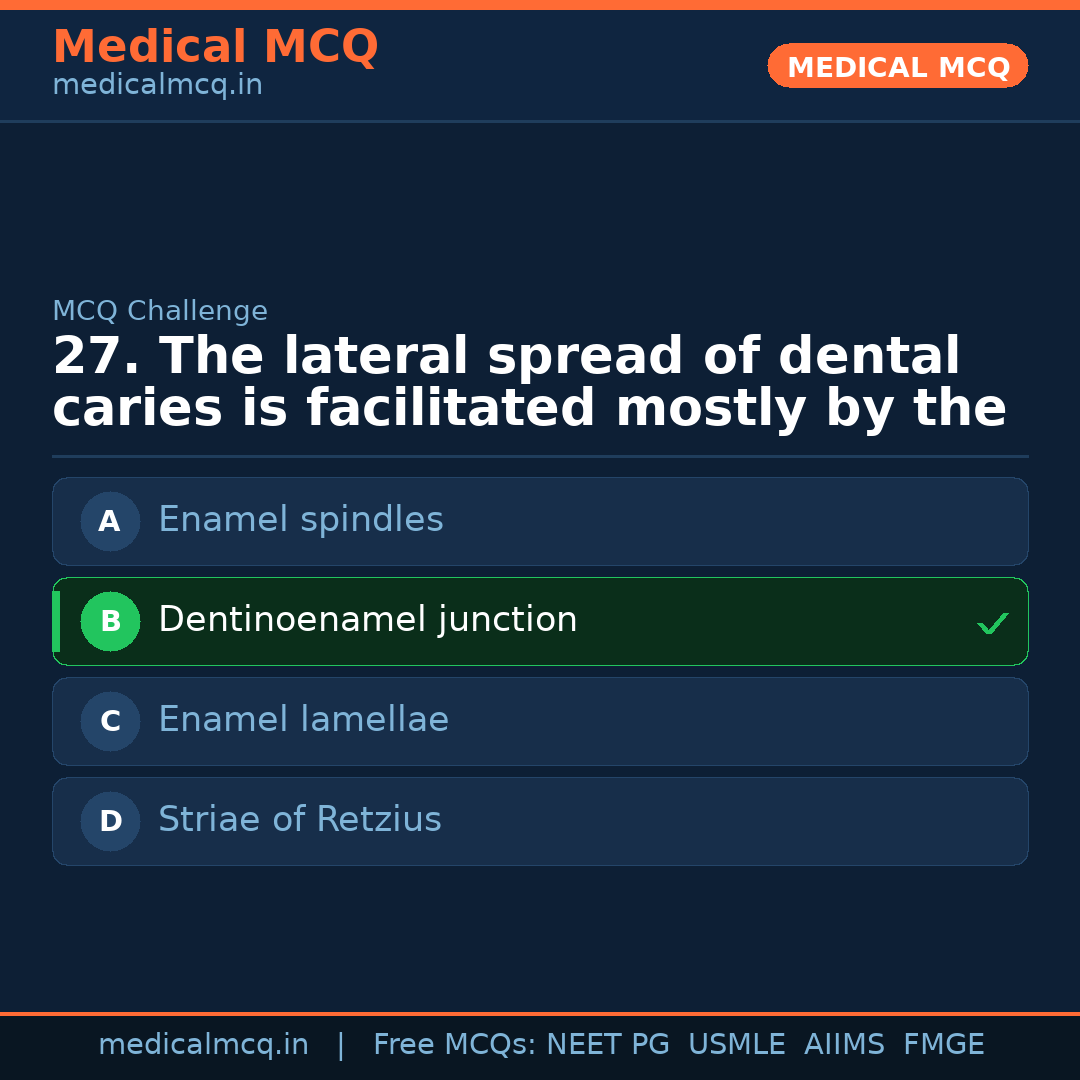
Task: Click the D letter circle
Action: pos(110,821)
